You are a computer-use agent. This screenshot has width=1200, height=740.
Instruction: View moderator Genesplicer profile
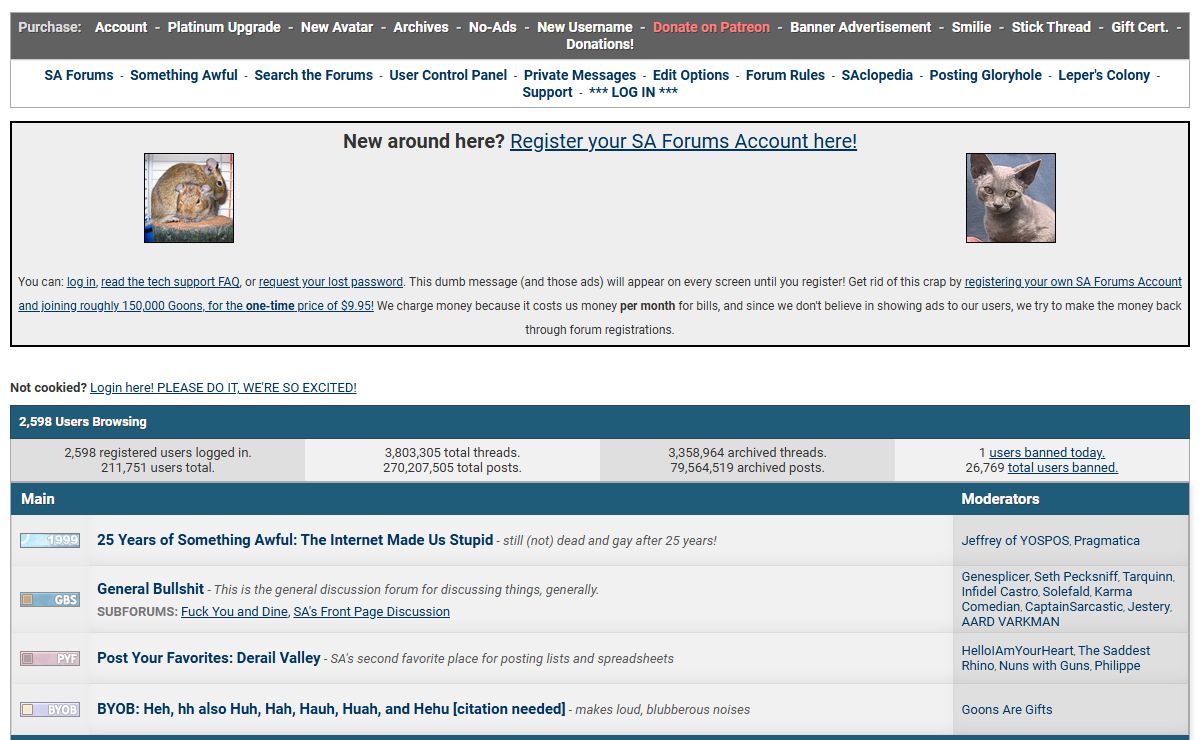click(995, 577)
